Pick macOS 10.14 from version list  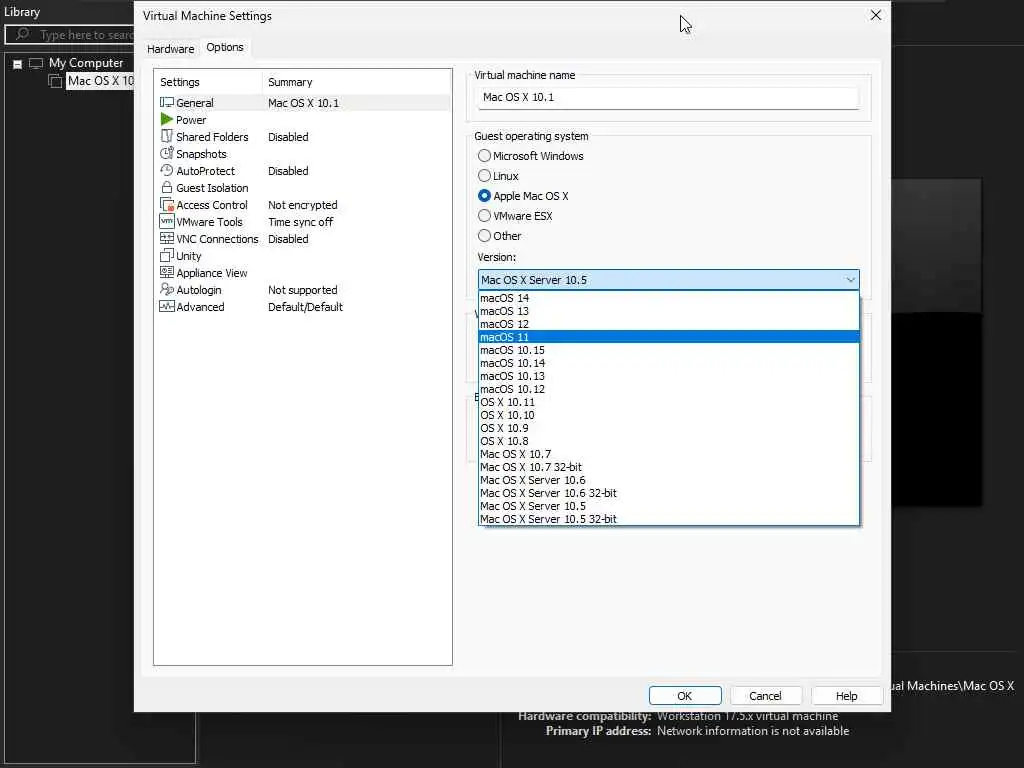coord(669,363)
